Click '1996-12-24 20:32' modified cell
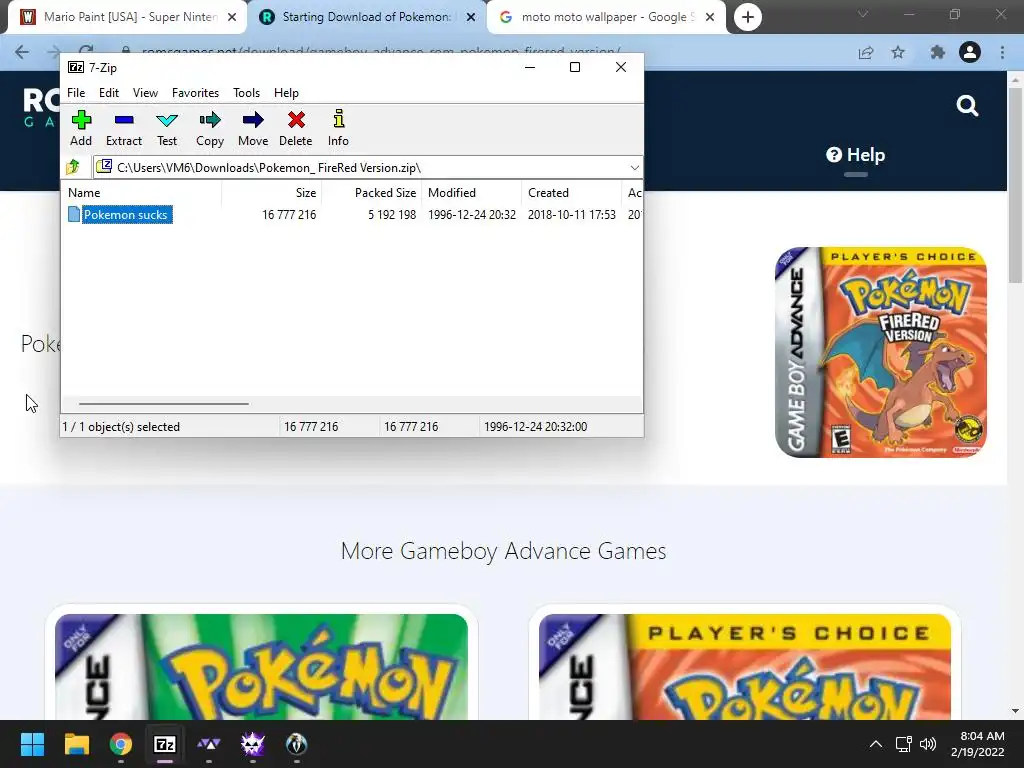1024x768 pixels. [472, 215]
